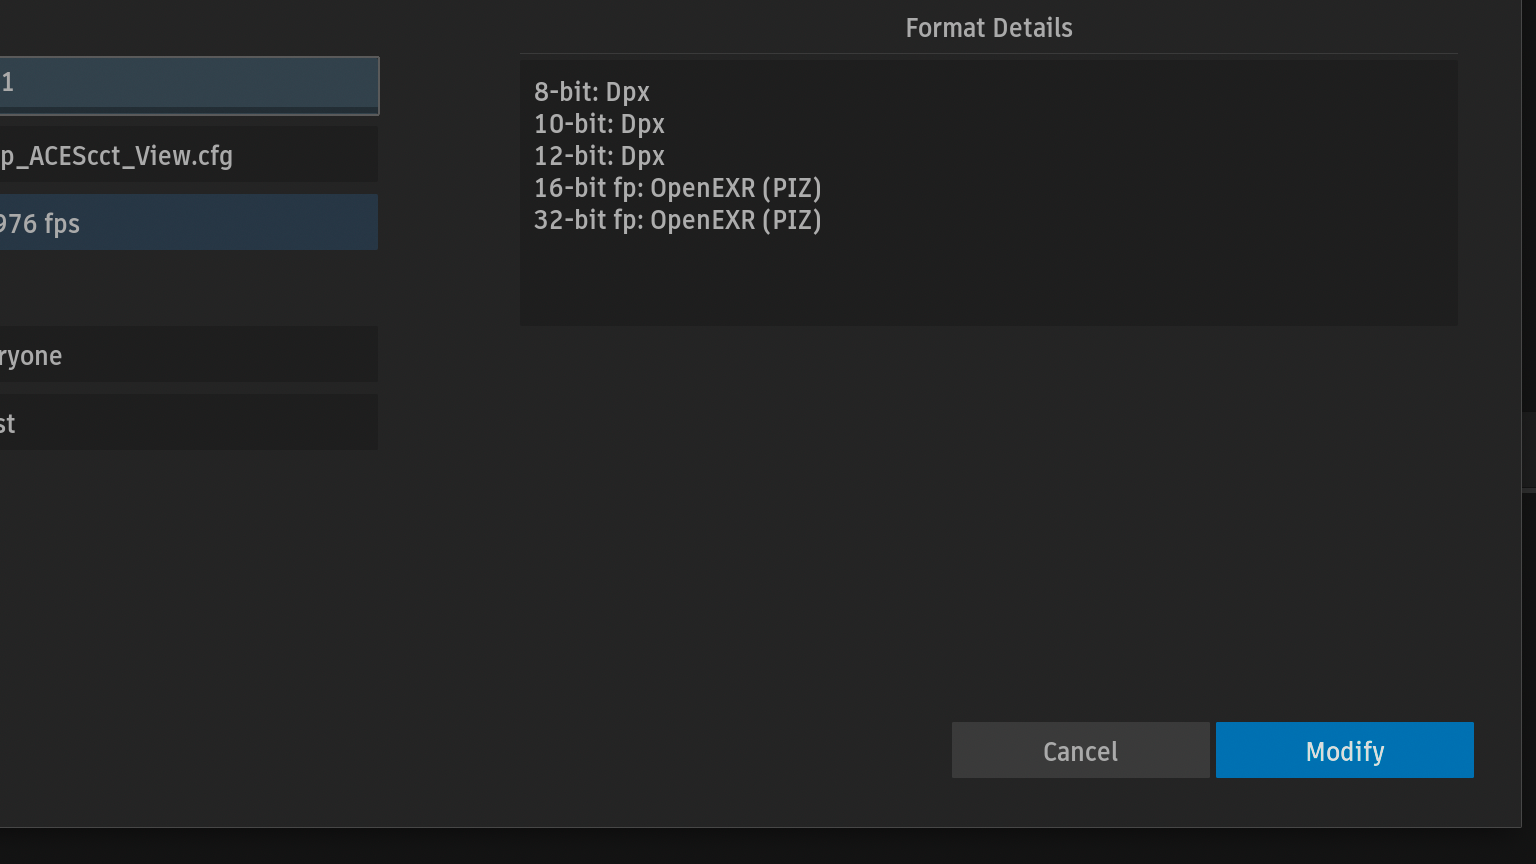Select the 32-bit fp: OpenEXR (PIZ) line
This screenshot has height=864, width=1536.
677,220
